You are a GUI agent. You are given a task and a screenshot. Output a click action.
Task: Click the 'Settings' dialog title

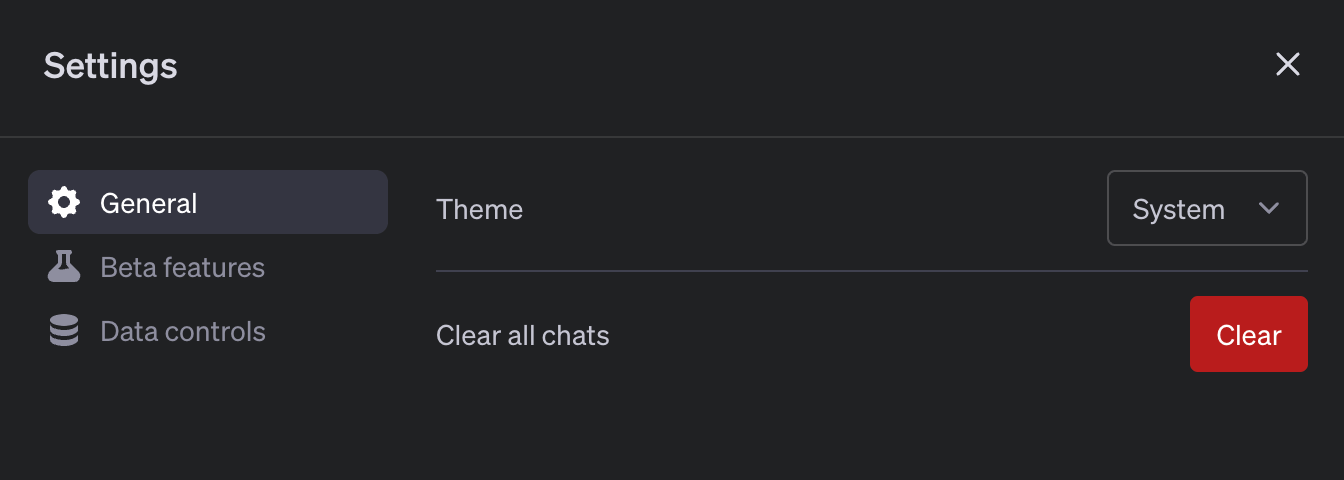tap(110, 66)
